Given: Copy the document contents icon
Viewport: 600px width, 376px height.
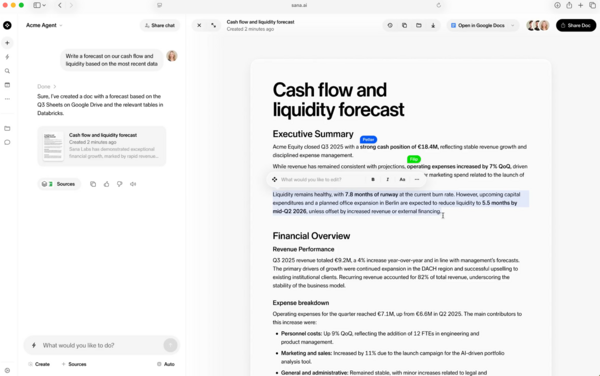Looking at the screenshot, I should [x=404, y=25].
